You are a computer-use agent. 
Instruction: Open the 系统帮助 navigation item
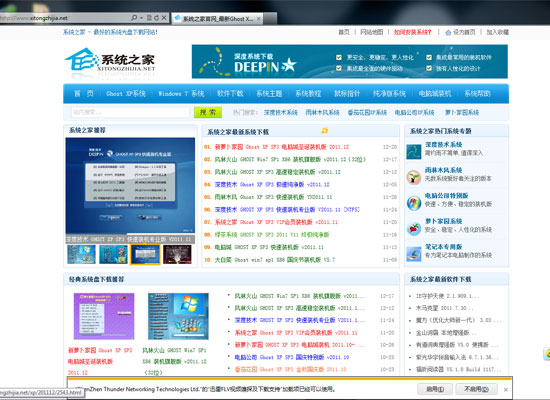477,93
